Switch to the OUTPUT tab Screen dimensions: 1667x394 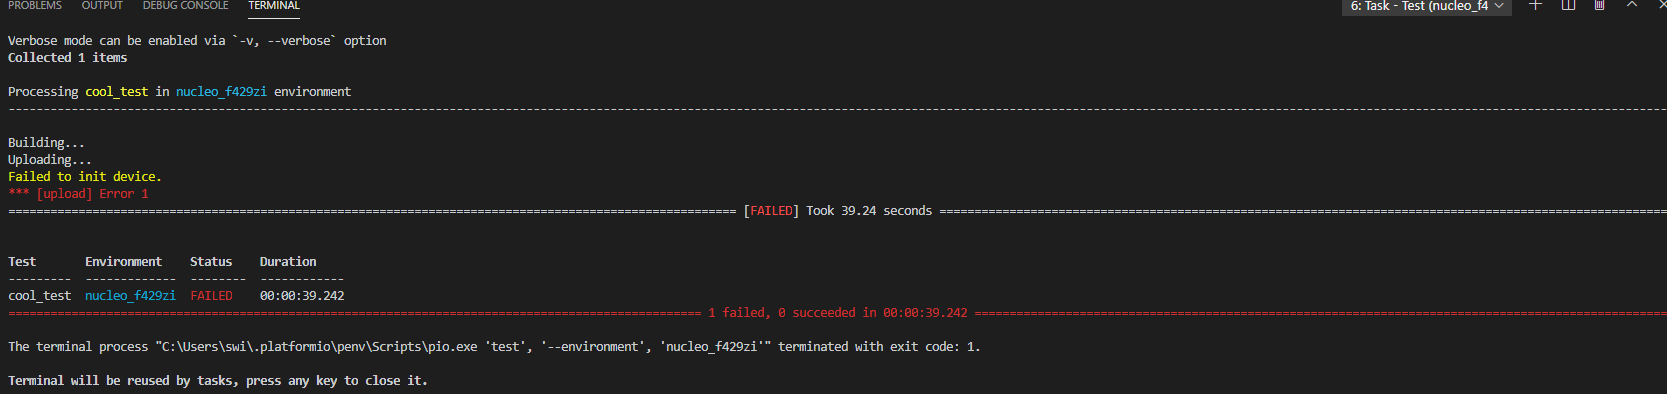click(102, 6)
